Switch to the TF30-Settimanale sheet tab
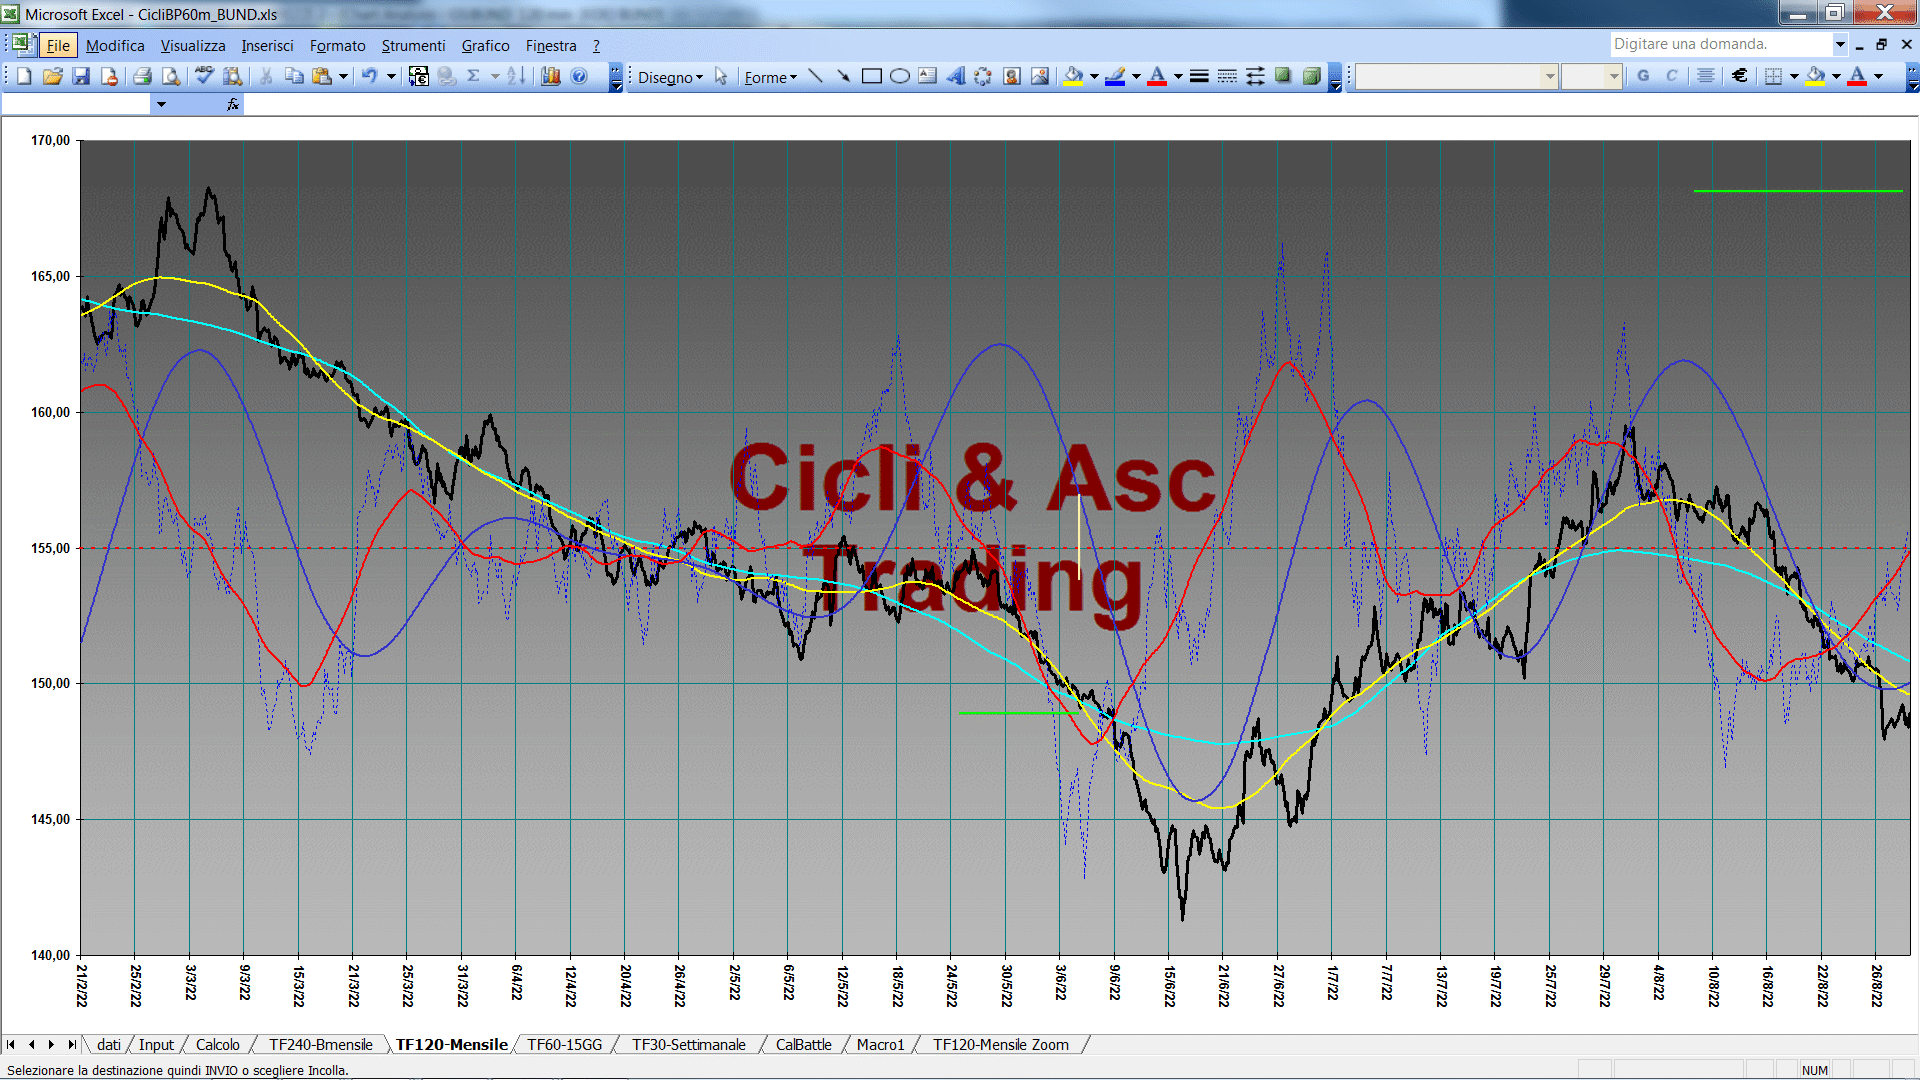This screenshot has height=1080, width=1920. (689, 1045)
